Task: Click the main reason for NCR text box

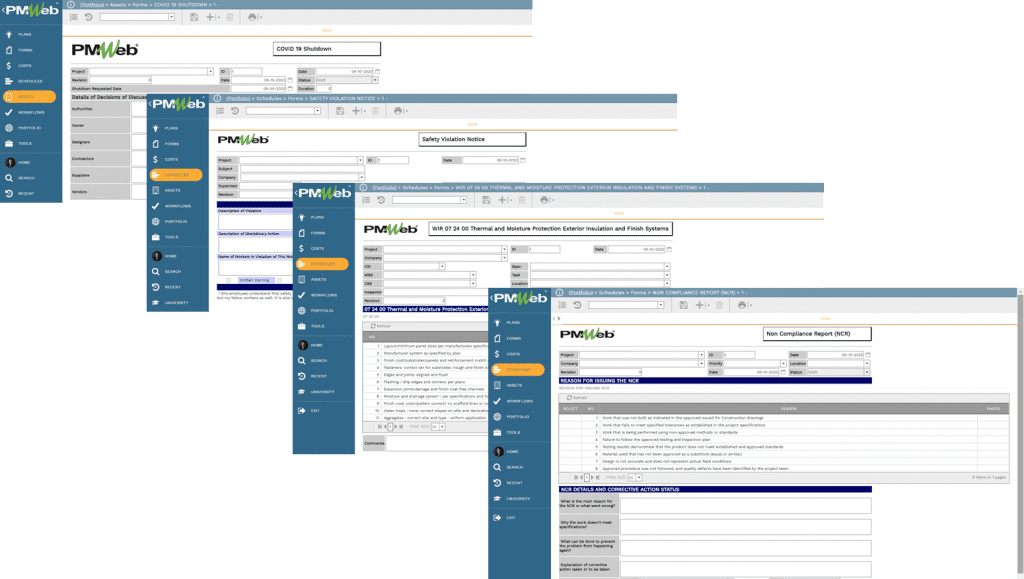Action: coord(745,505)
